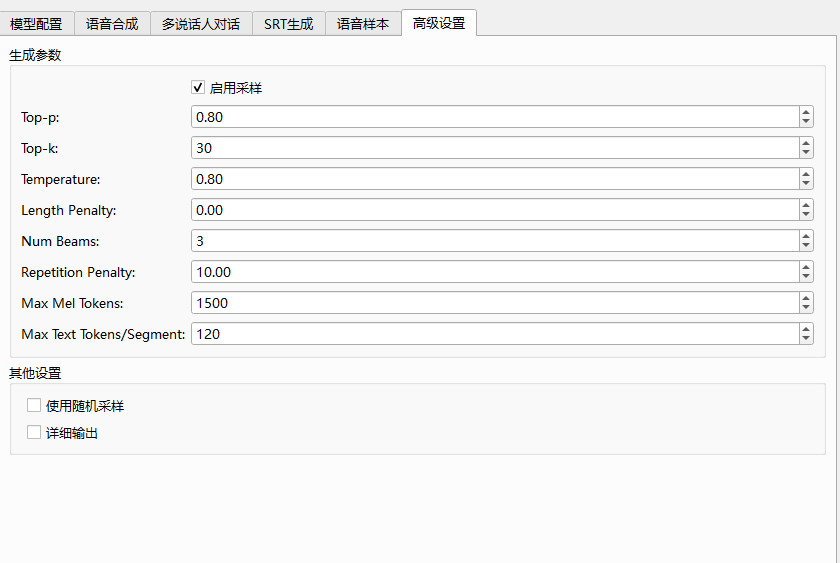Increase Length Penalty with up arrow

click(806, 205)
